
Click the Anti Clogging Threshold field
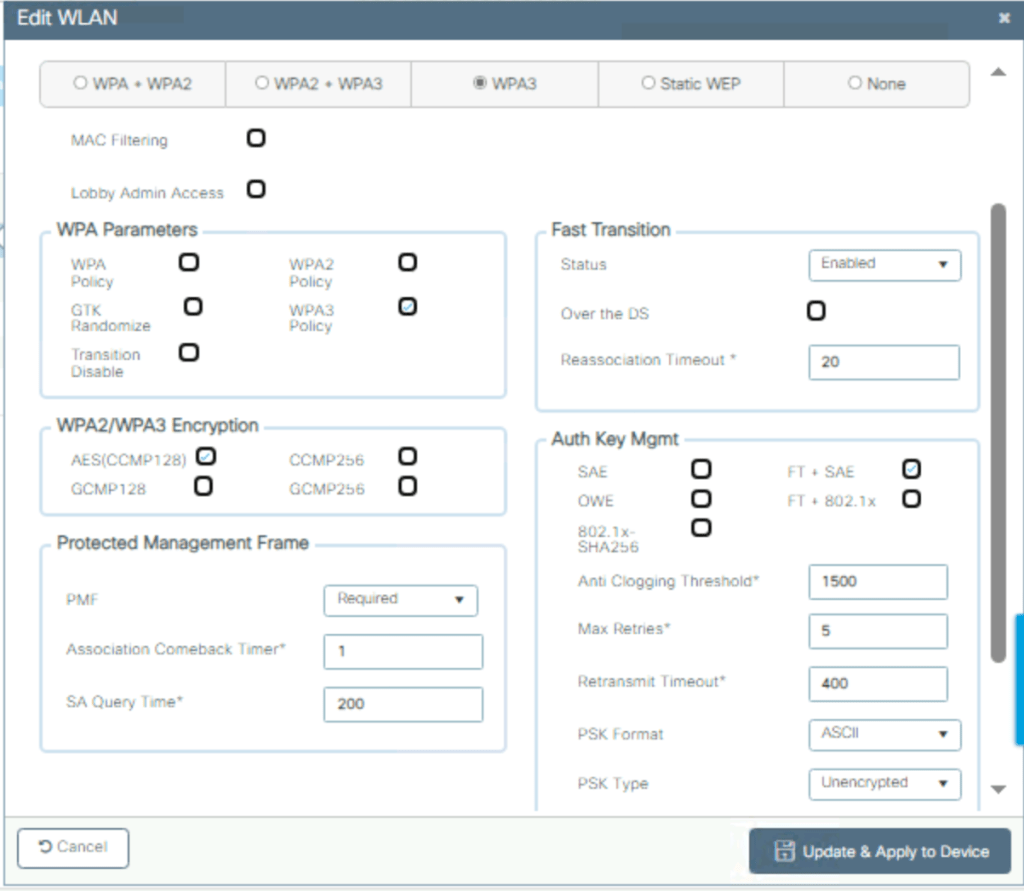877,581
